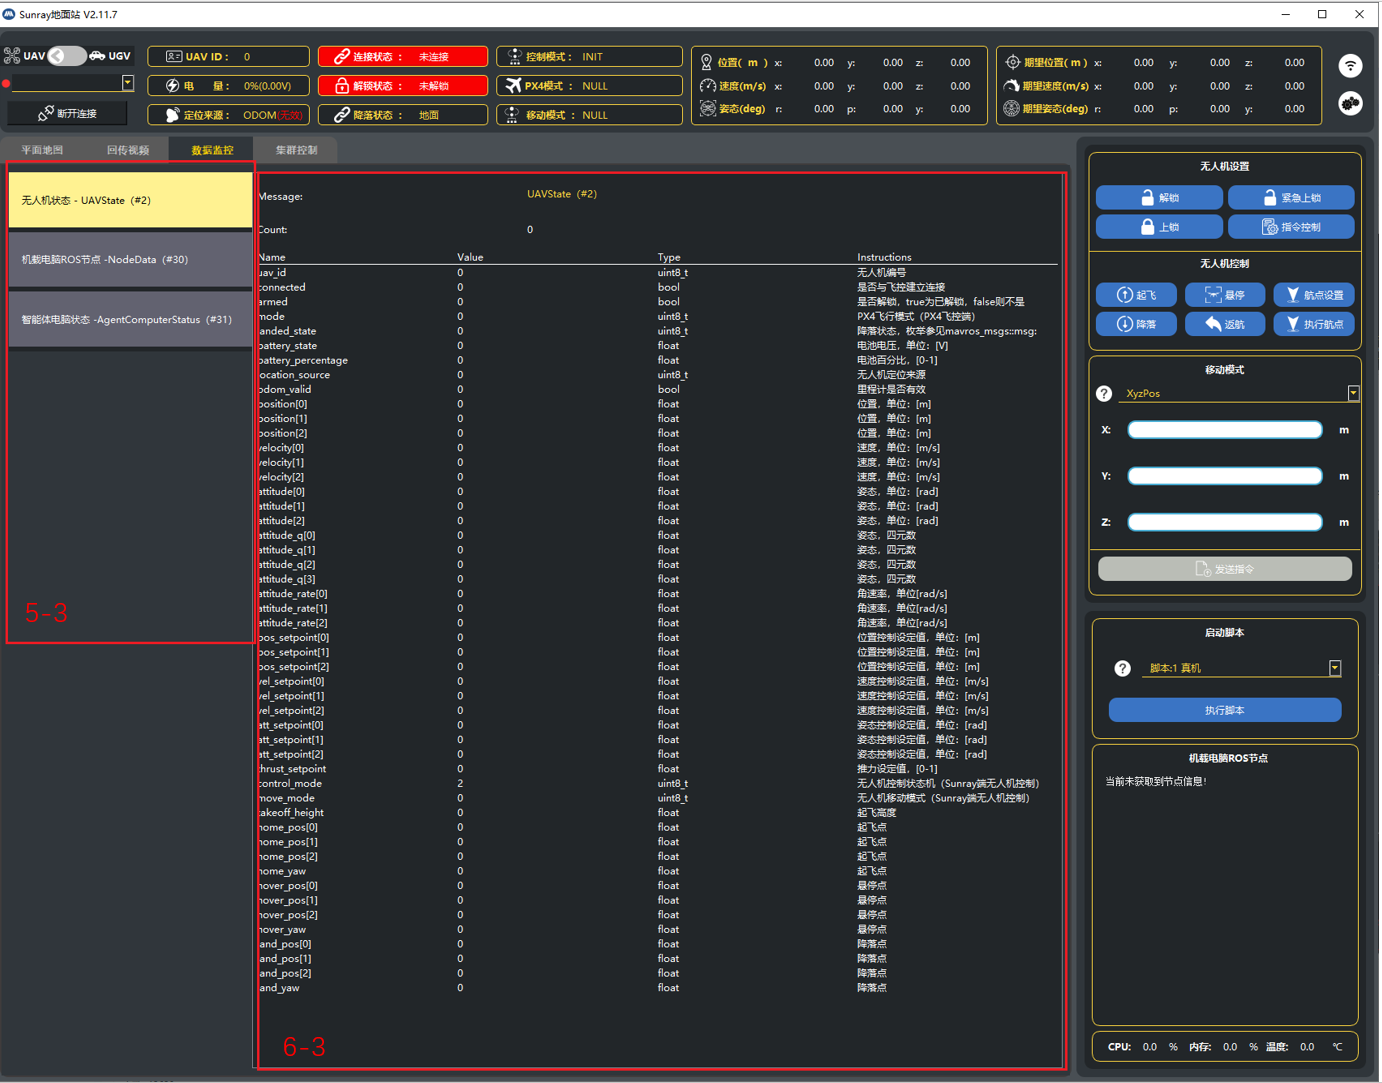
Task: Click the 起飞 takeoff button
Action: pyautogui.click(x=1136, y=295)
